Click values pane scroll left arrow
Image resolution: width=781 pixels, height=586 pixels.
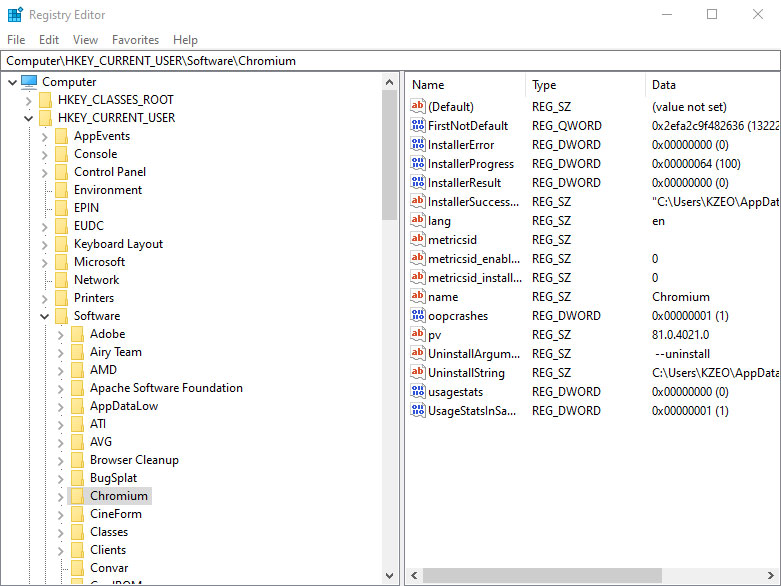click(414, 576)
